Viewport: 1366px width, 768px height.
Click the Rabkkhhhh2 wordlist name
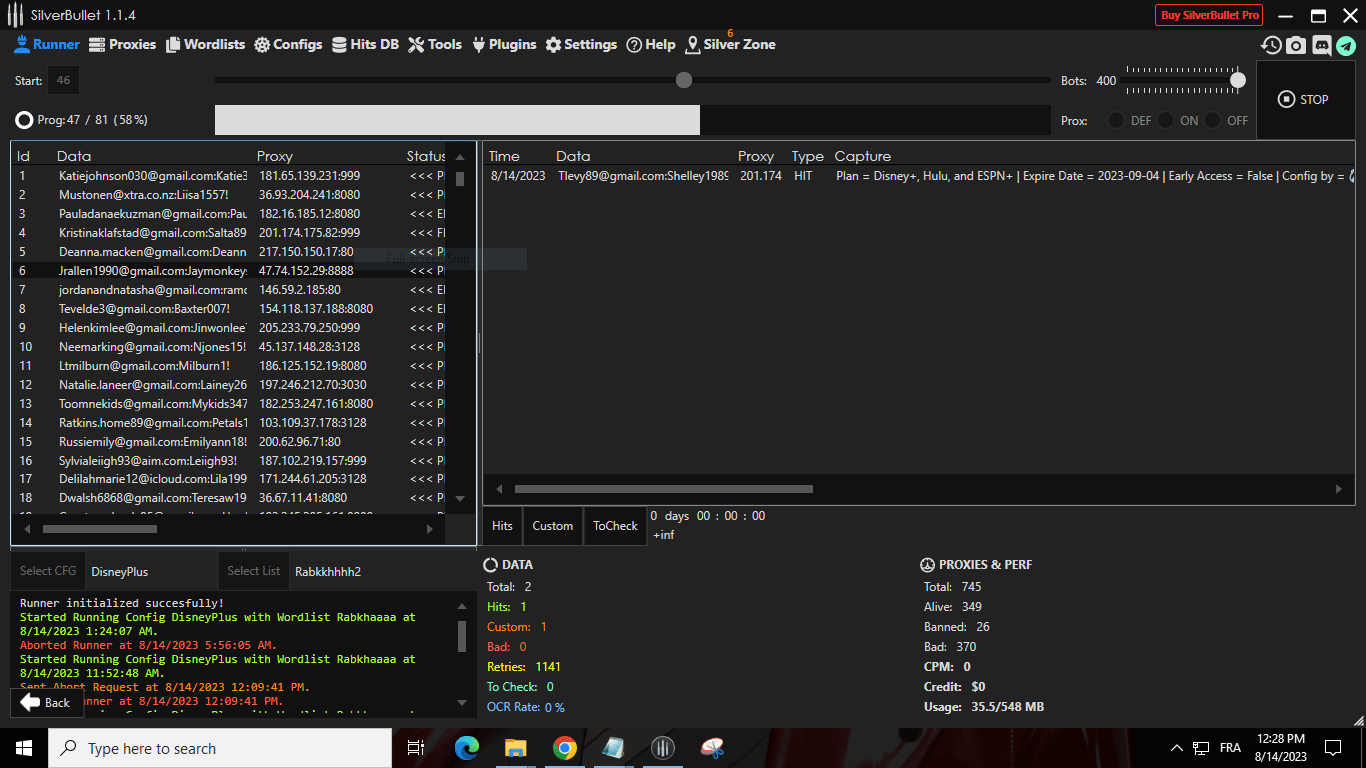click(328, 572)
